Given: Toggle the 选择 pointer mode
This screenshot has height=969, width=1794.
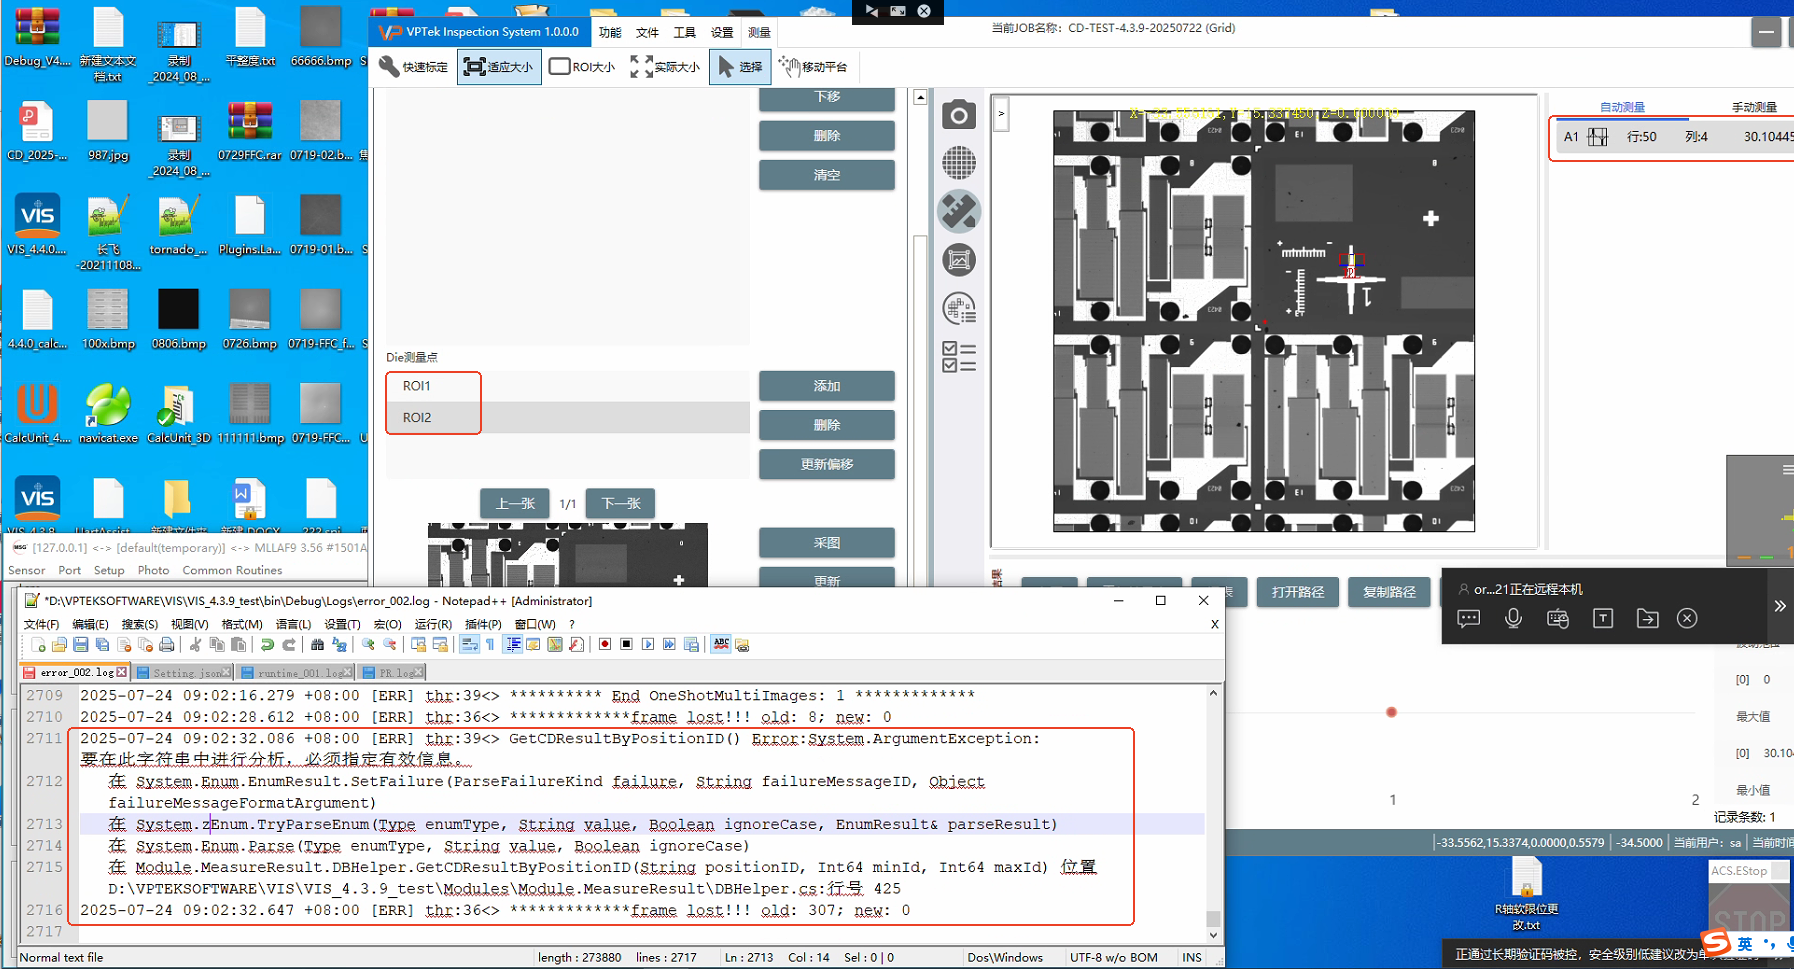Looking at the screenshot, I should 740,67.
